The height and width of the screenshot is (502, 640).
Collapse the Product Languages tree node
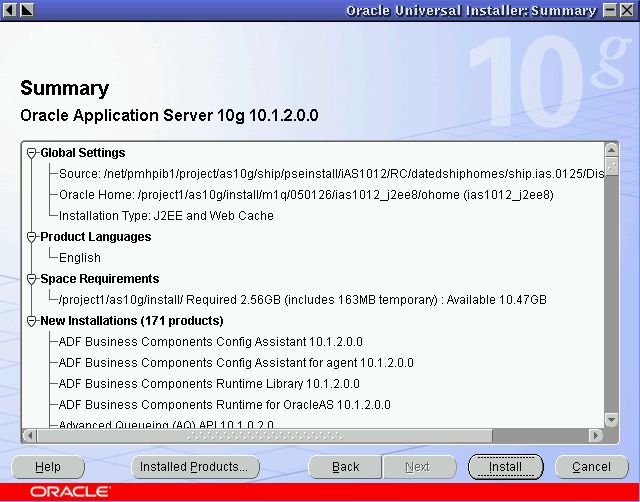click(x=31, y=237)
